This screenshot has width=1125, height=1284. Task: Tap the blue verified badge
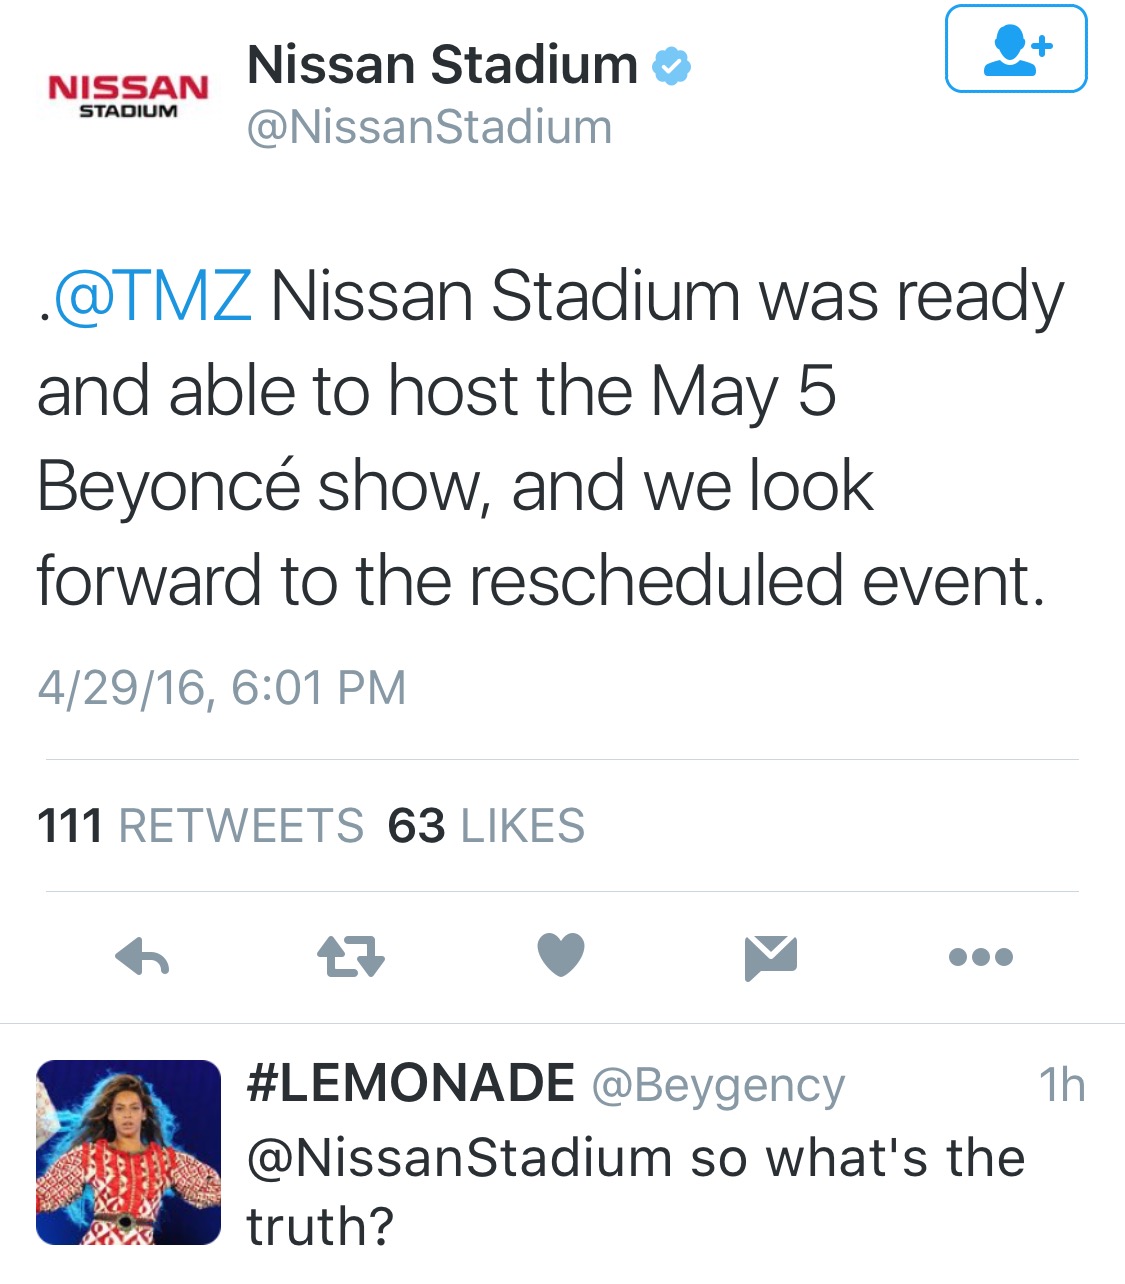coord(672,66)
